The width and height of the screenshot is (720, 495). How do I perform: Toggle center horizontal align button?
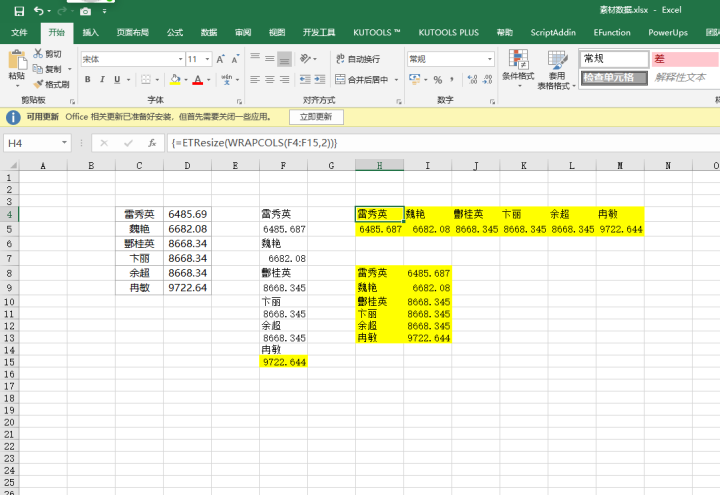(x=270, y=79)
